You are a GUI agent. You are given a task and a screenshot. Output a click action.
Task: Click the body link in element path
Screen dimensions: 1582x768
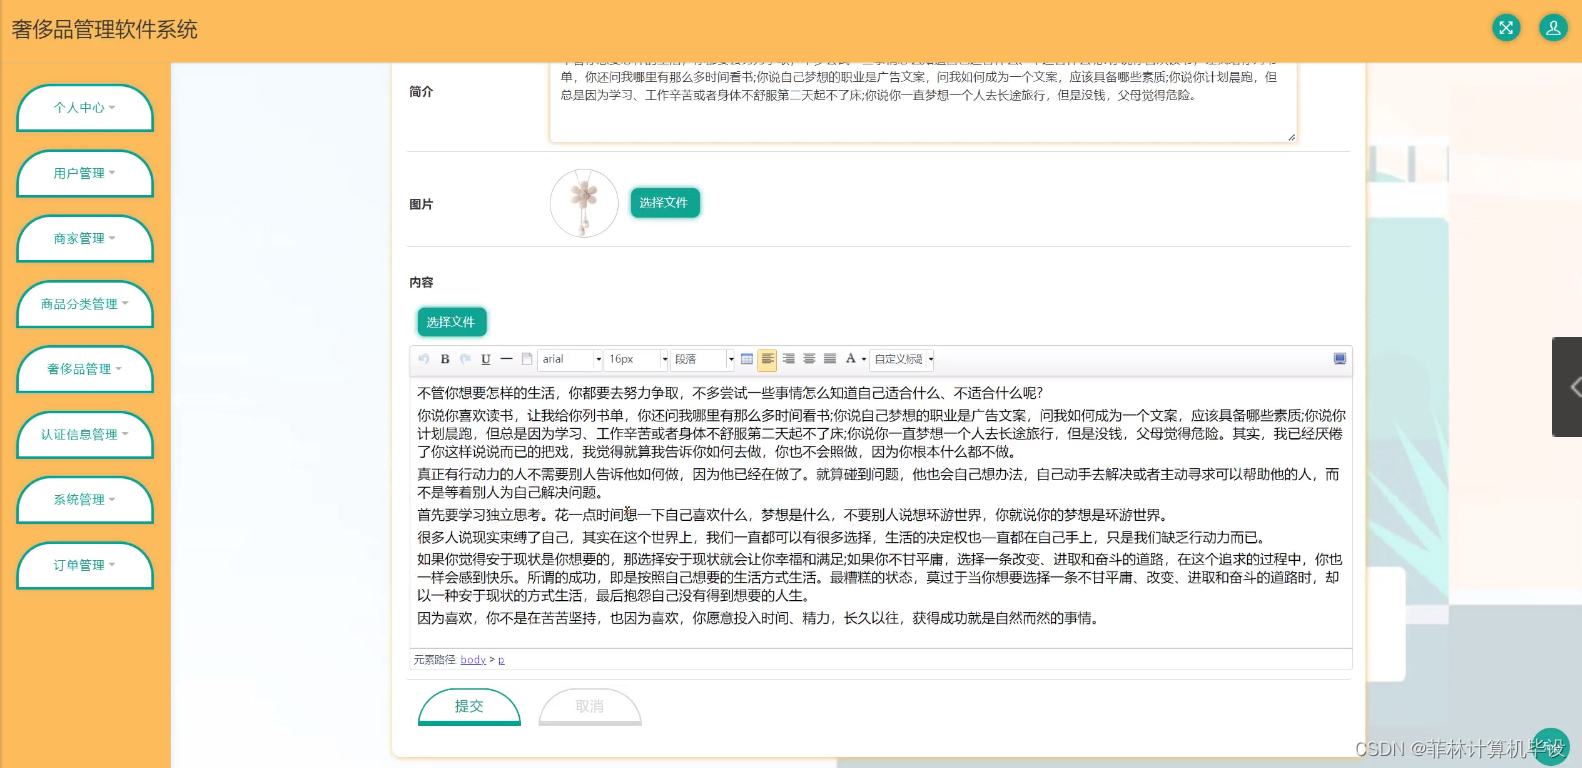[x=473, y=660]
